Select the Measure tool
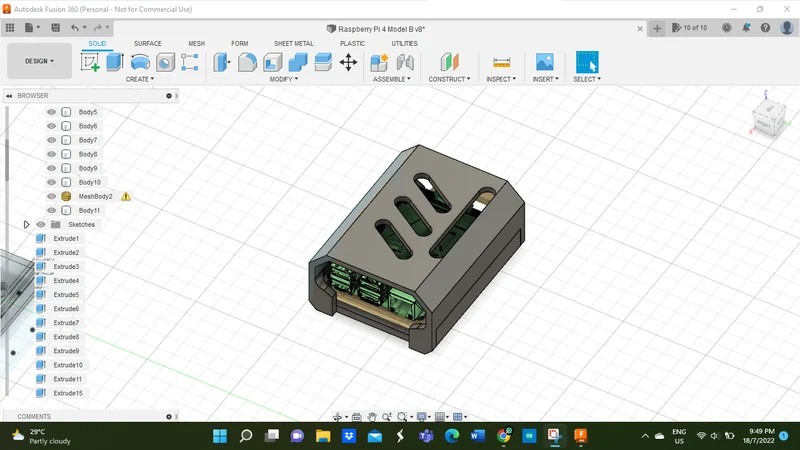 pos(502,62)
